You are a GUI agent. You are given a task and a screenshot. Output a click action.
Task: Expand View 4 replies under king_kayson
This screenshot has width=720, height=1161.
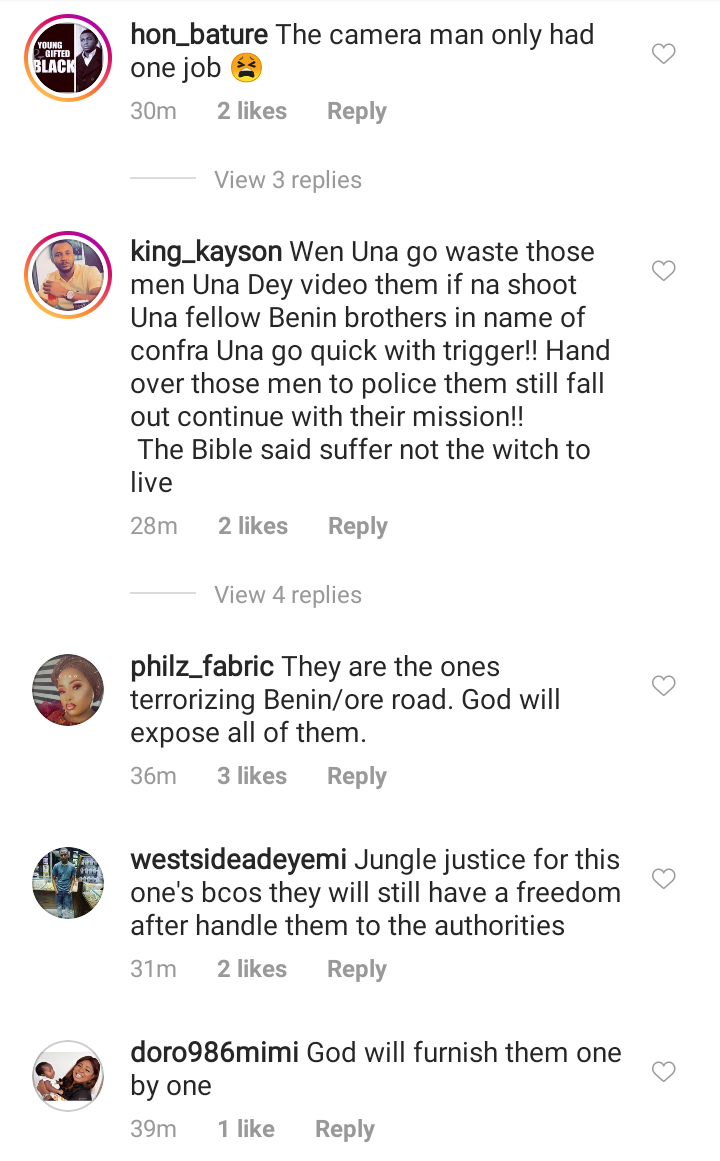pos(287,595)
